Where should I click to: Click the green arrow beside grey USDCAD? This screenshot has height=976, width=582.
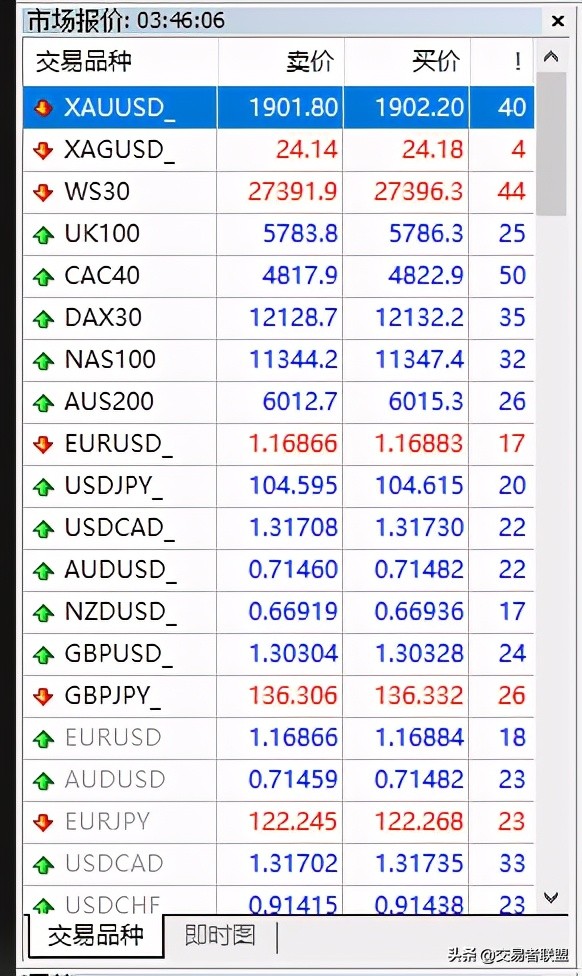click(43, 865)
